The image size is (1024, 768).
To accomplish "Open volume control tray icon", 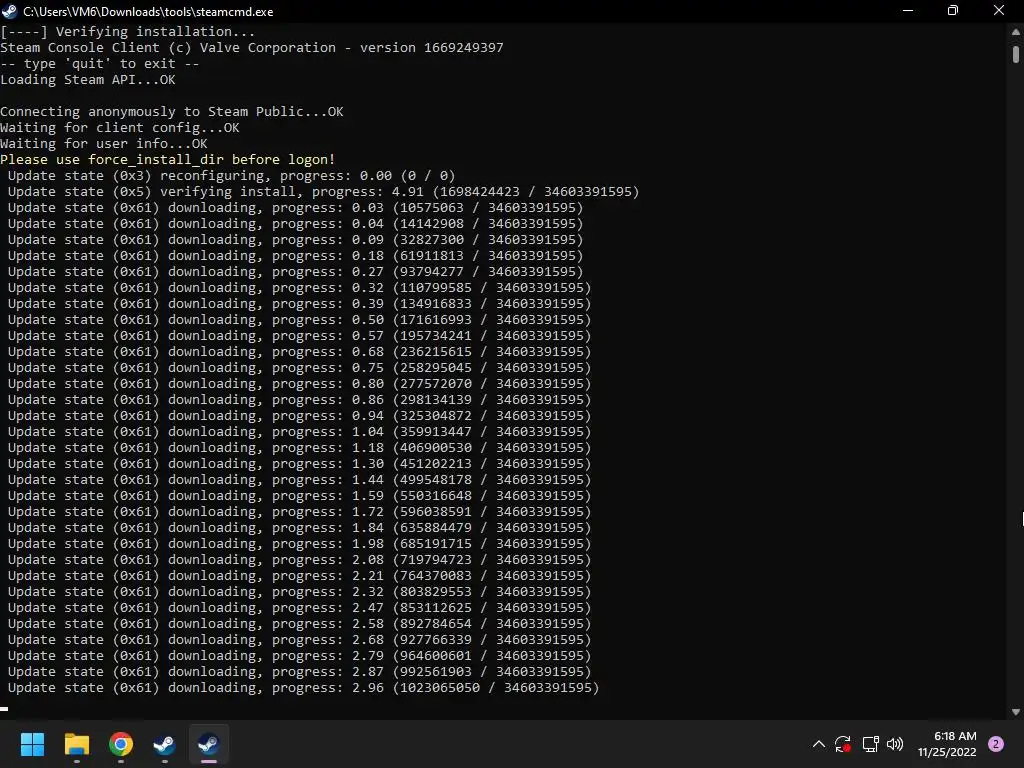I will point(895,744).
